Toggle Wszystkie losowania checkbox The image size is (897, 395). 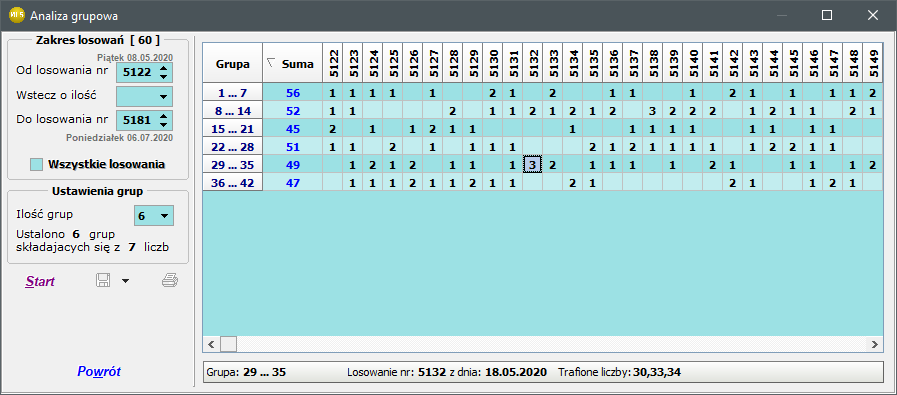(x=36, y=165)
